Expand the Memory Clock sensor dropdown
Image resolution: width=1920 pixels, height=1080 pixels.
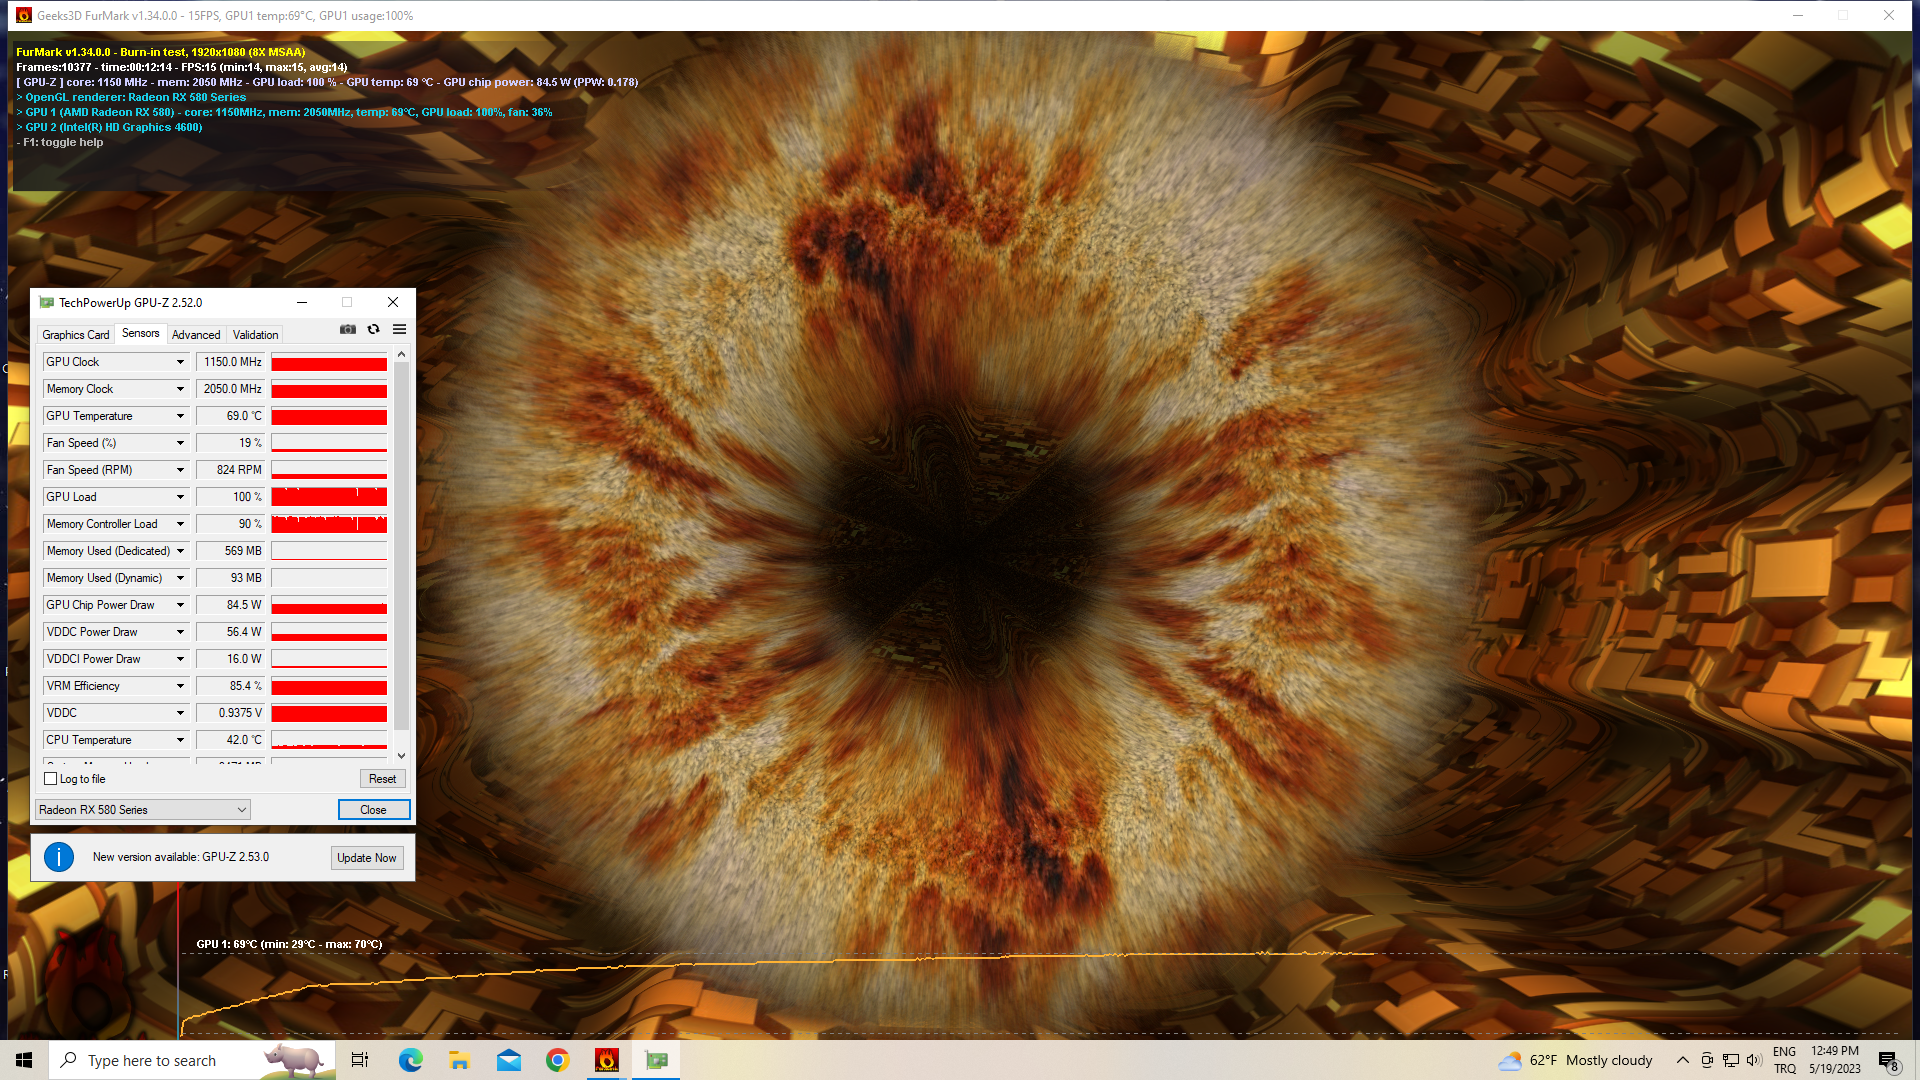point(181,389)
